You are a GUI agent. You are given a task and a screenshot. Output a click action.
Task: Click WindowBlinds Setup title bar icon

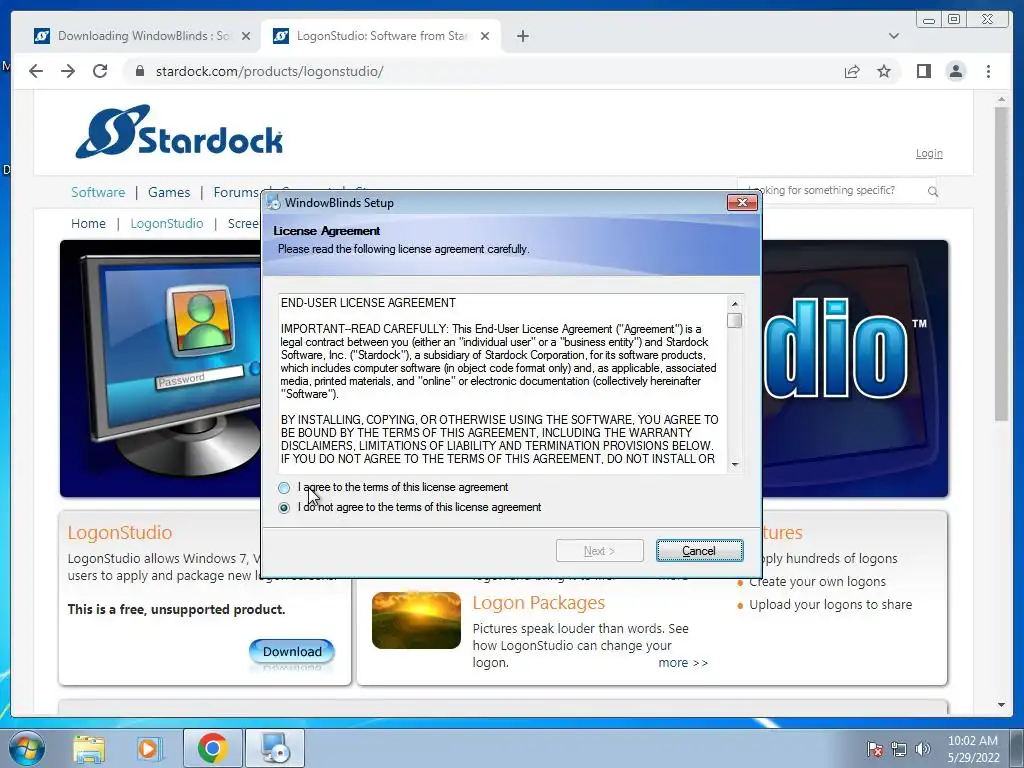click(274, 202)
